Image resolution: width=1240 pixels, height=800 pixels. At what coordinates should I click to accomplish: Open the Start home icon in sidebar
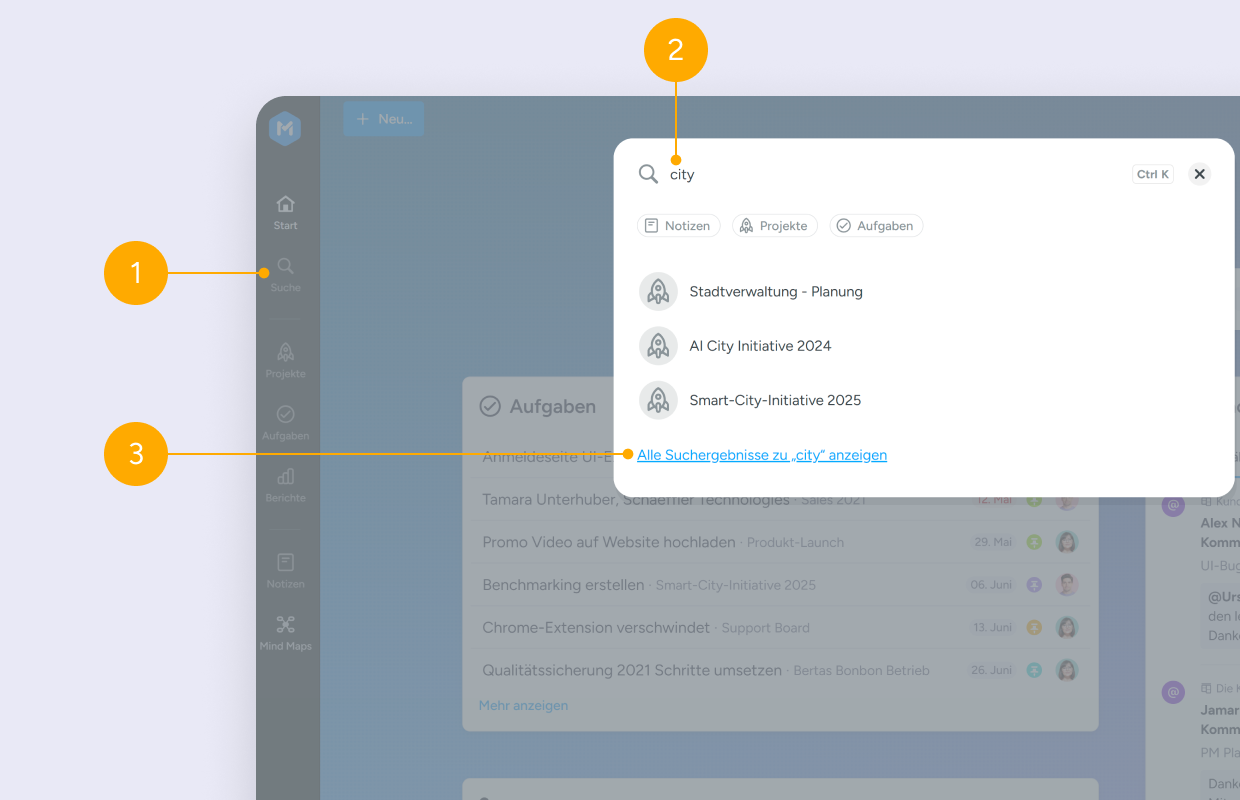coord(285,204)
